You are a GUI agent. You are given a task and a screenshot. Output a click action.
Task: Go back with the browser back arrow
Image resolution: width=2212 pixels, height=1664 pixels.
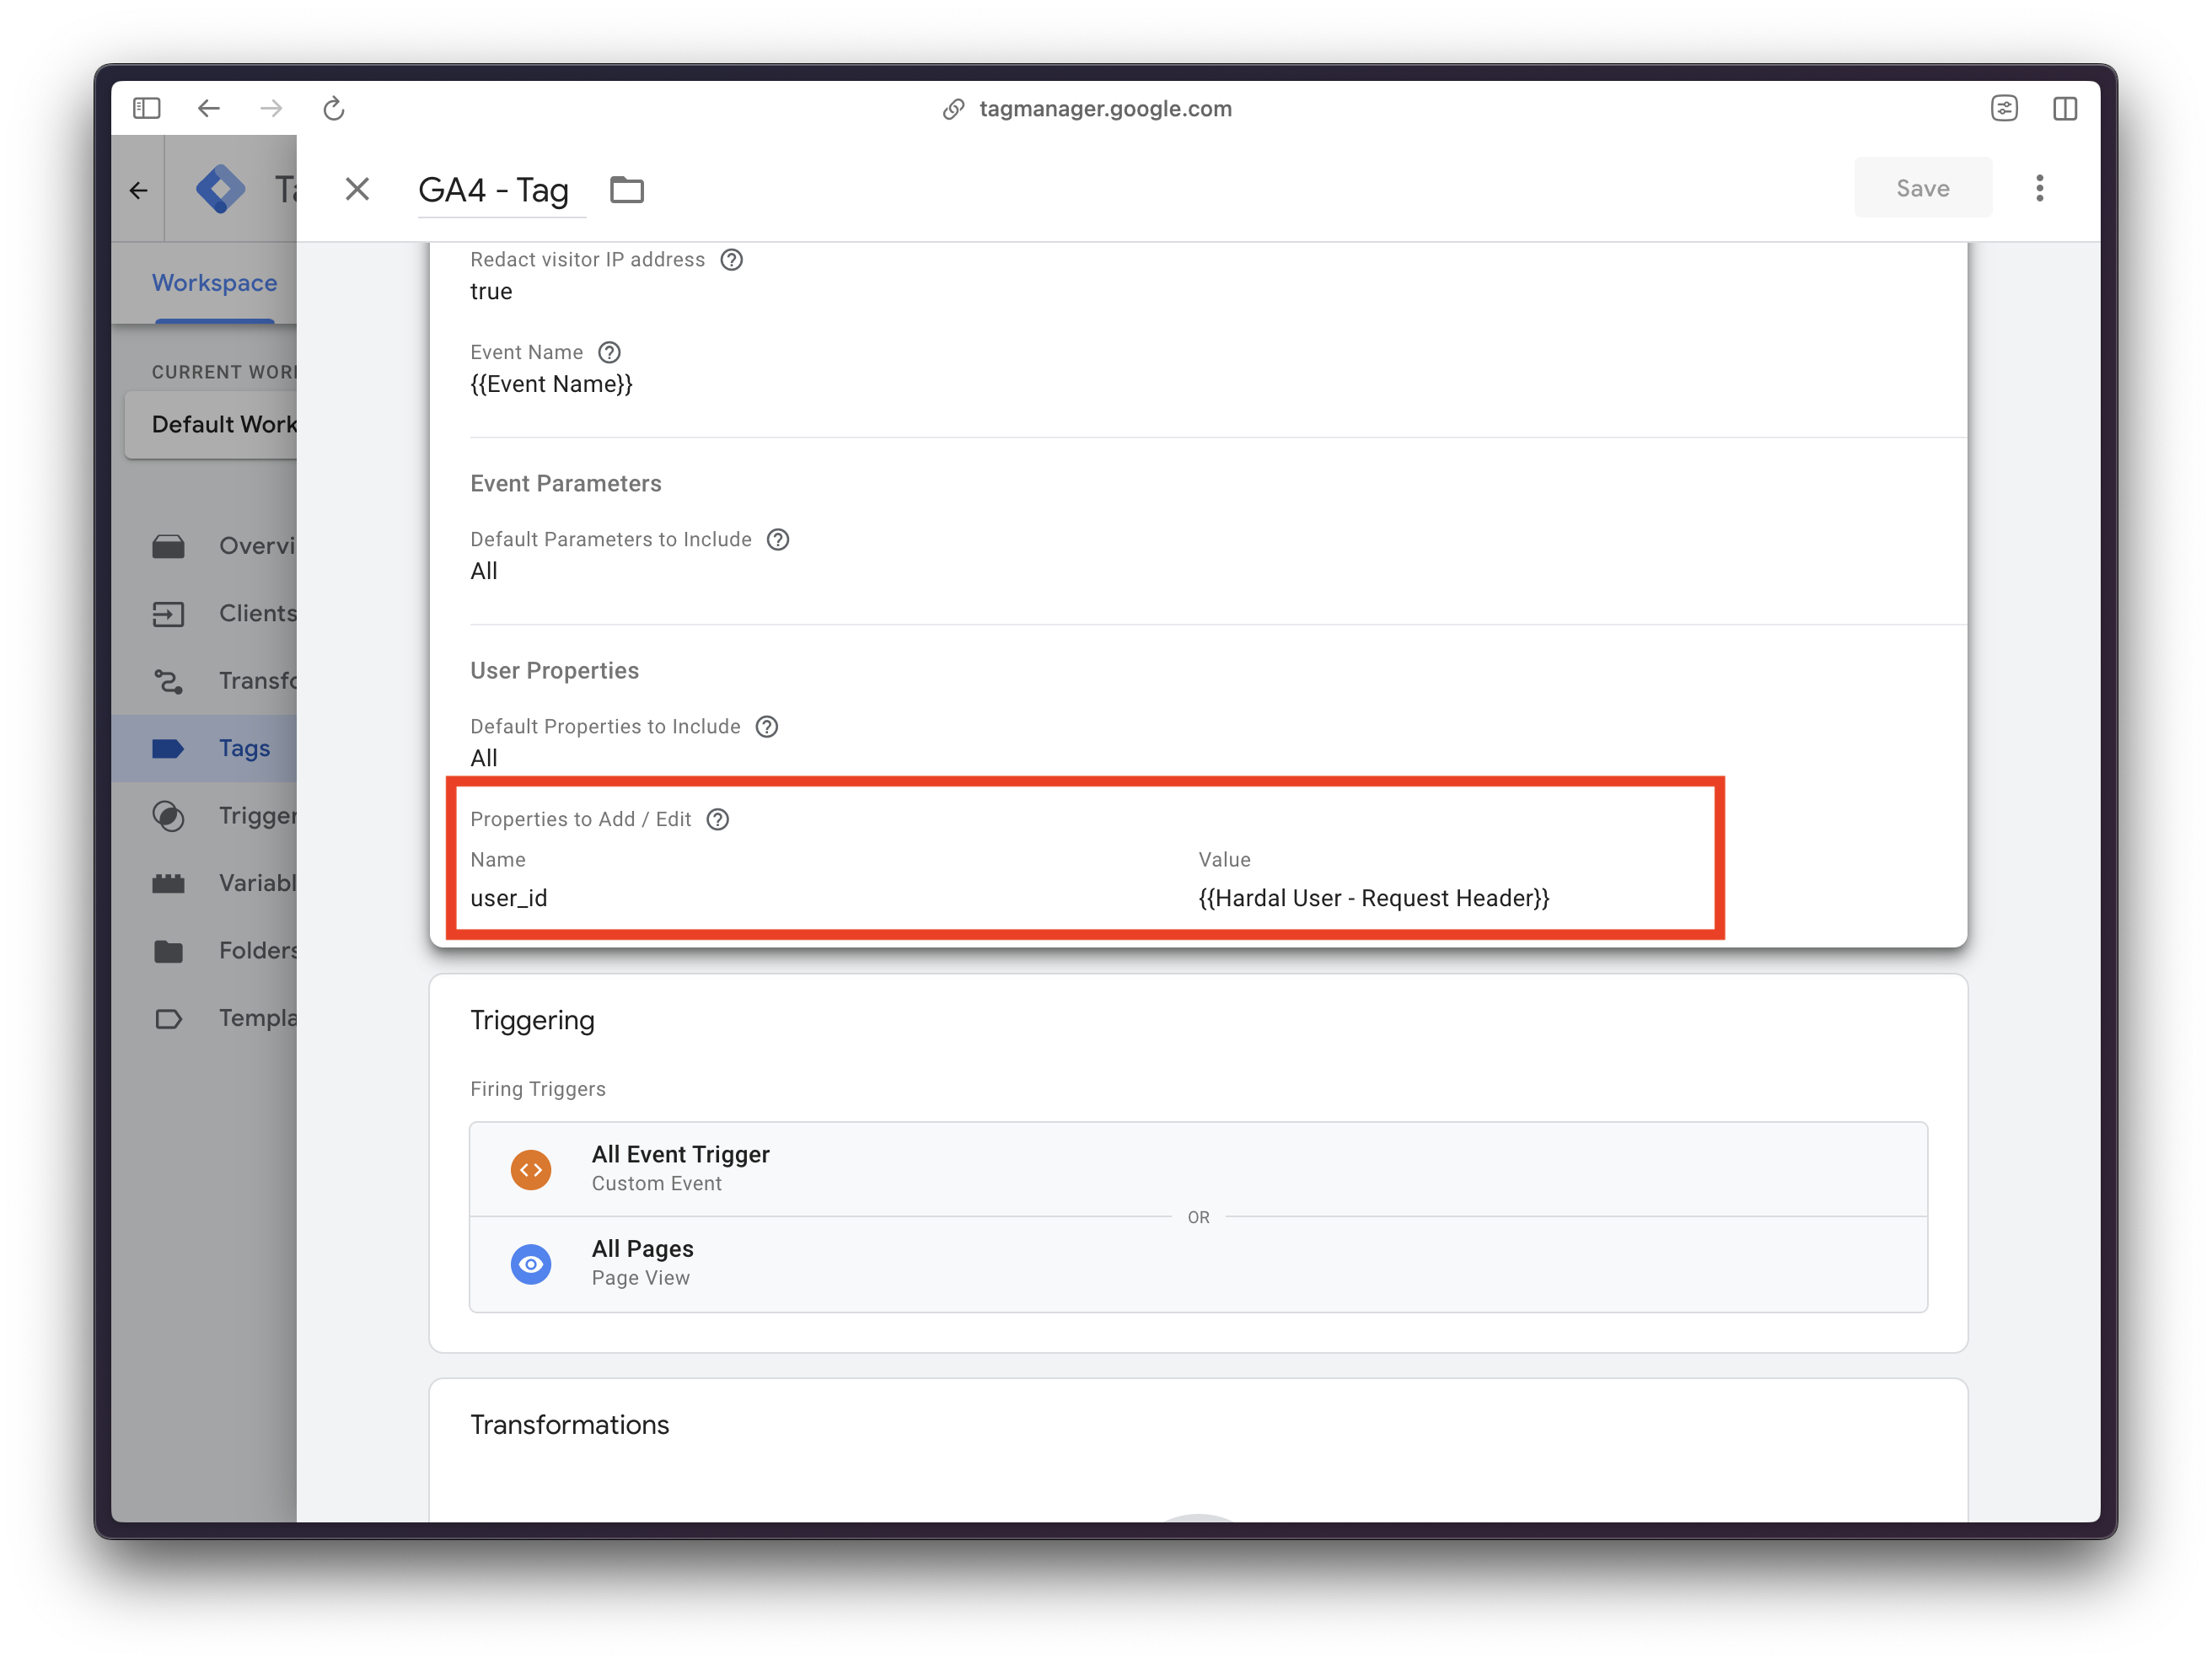coord(208,108)
